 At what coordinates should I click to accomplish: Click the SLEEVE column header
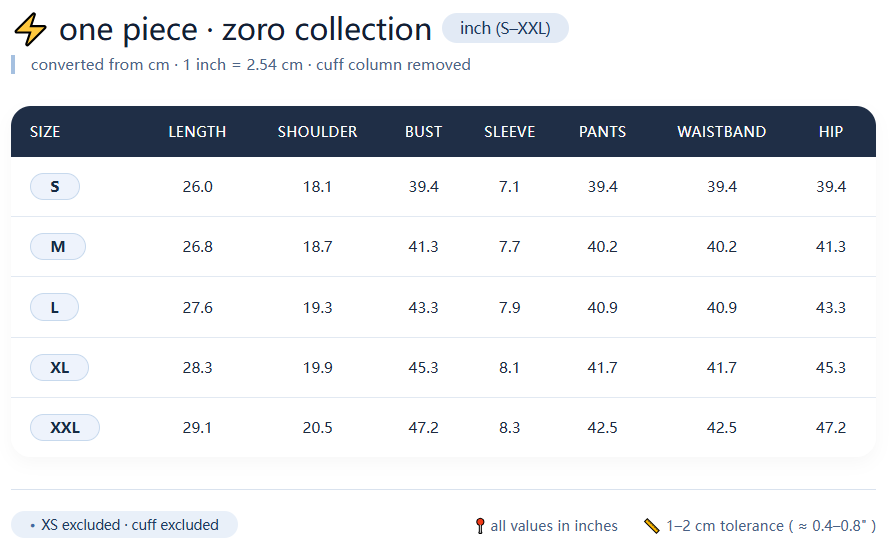pyautogui.click(x=509, y=132)
